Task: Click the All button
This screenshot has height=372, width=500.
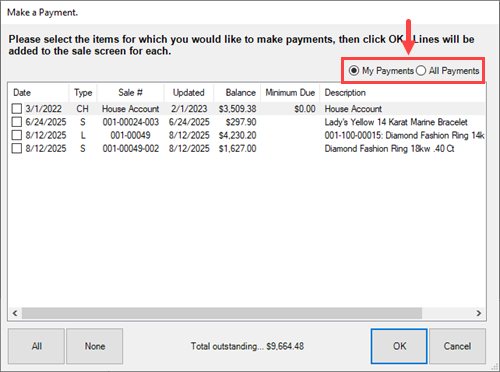Action: pos(36,346)
